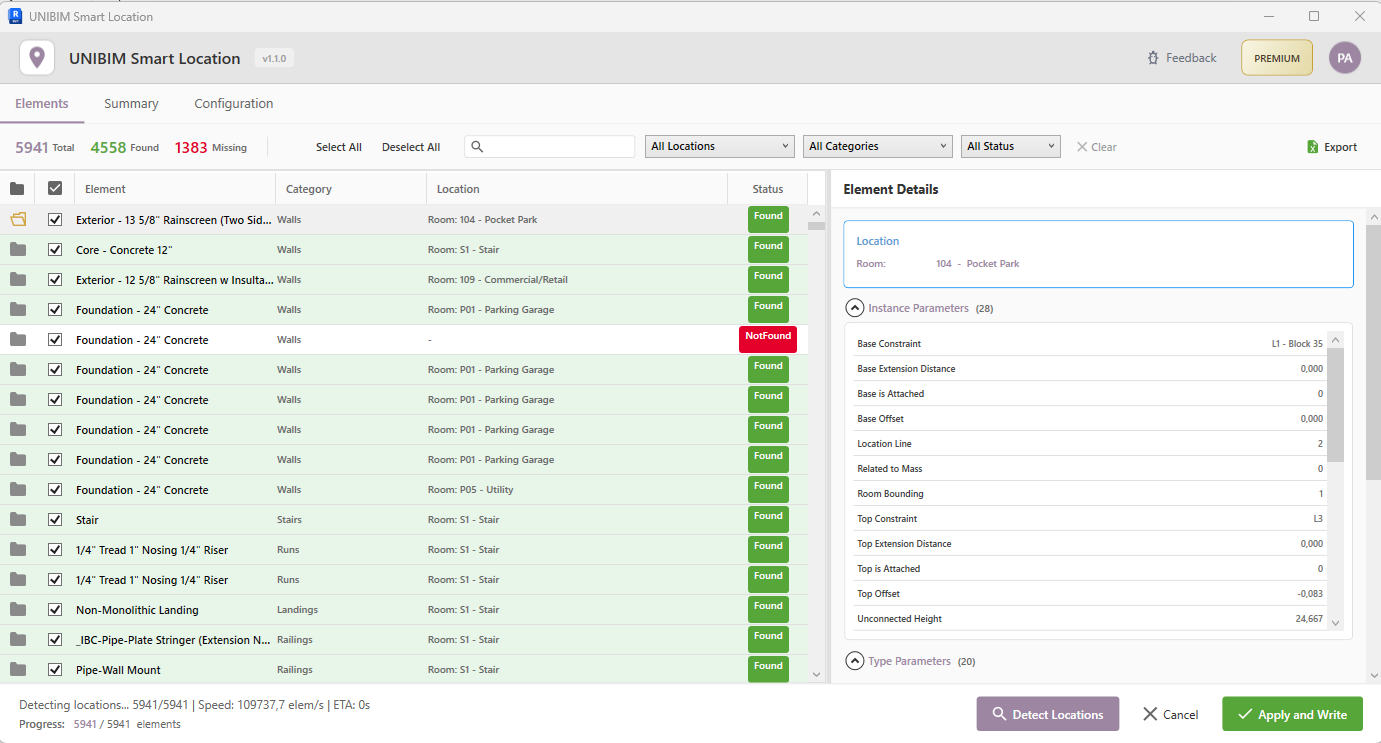Click the folder icon in the table header

point(17,188)
